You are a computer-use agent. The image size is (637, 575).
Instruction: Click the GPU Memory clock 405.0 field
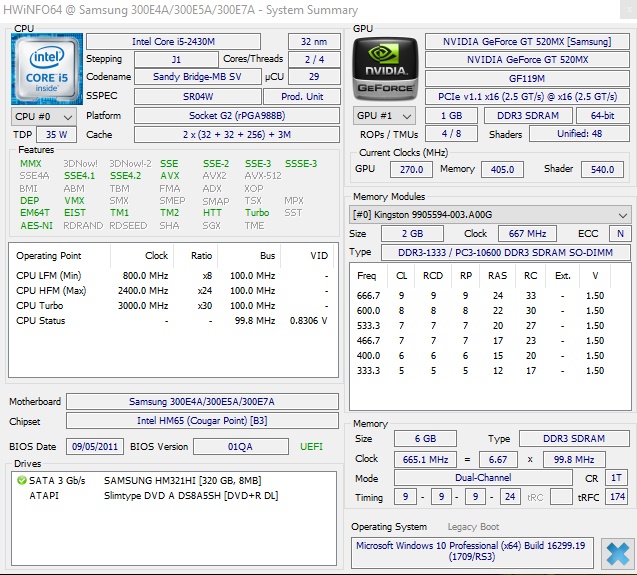pyautogui.click(x=502, y=169)
